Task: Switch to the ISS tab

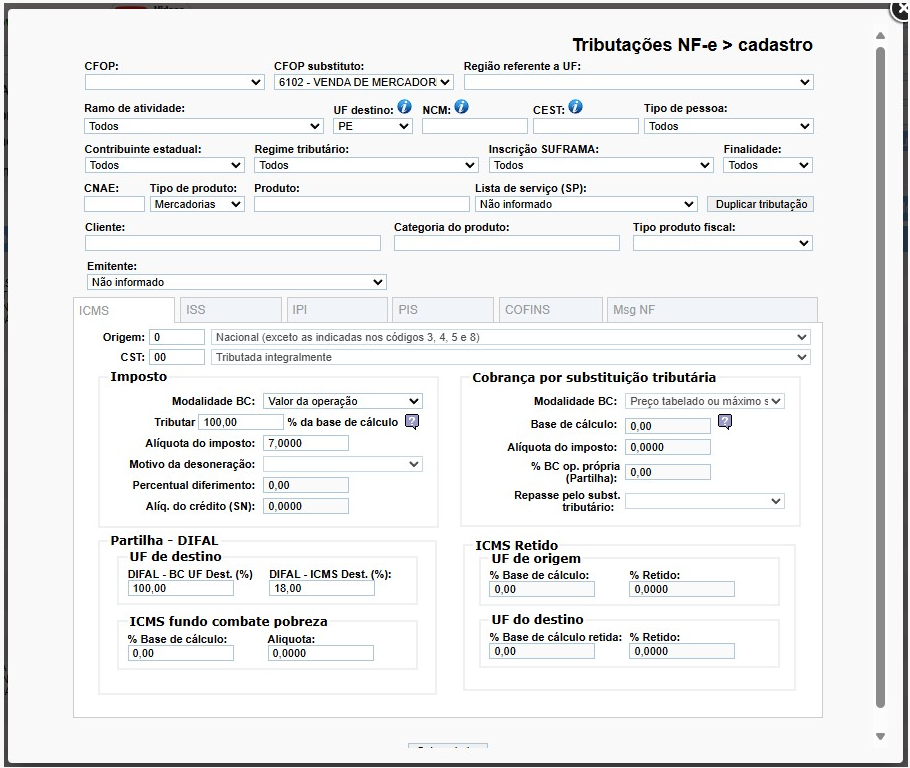Action: click(x=230, y=309)
